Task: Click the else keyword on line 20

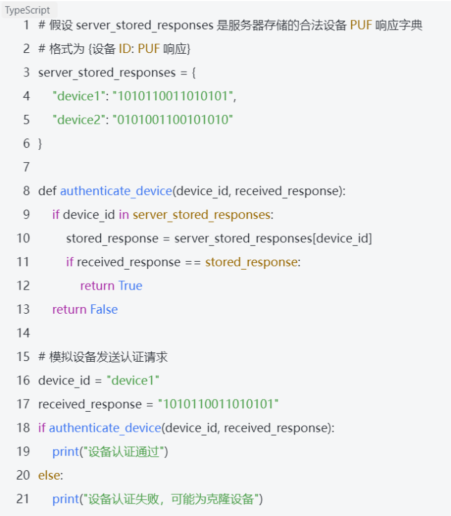Action: pyautogui.click(x=50, y=475)
